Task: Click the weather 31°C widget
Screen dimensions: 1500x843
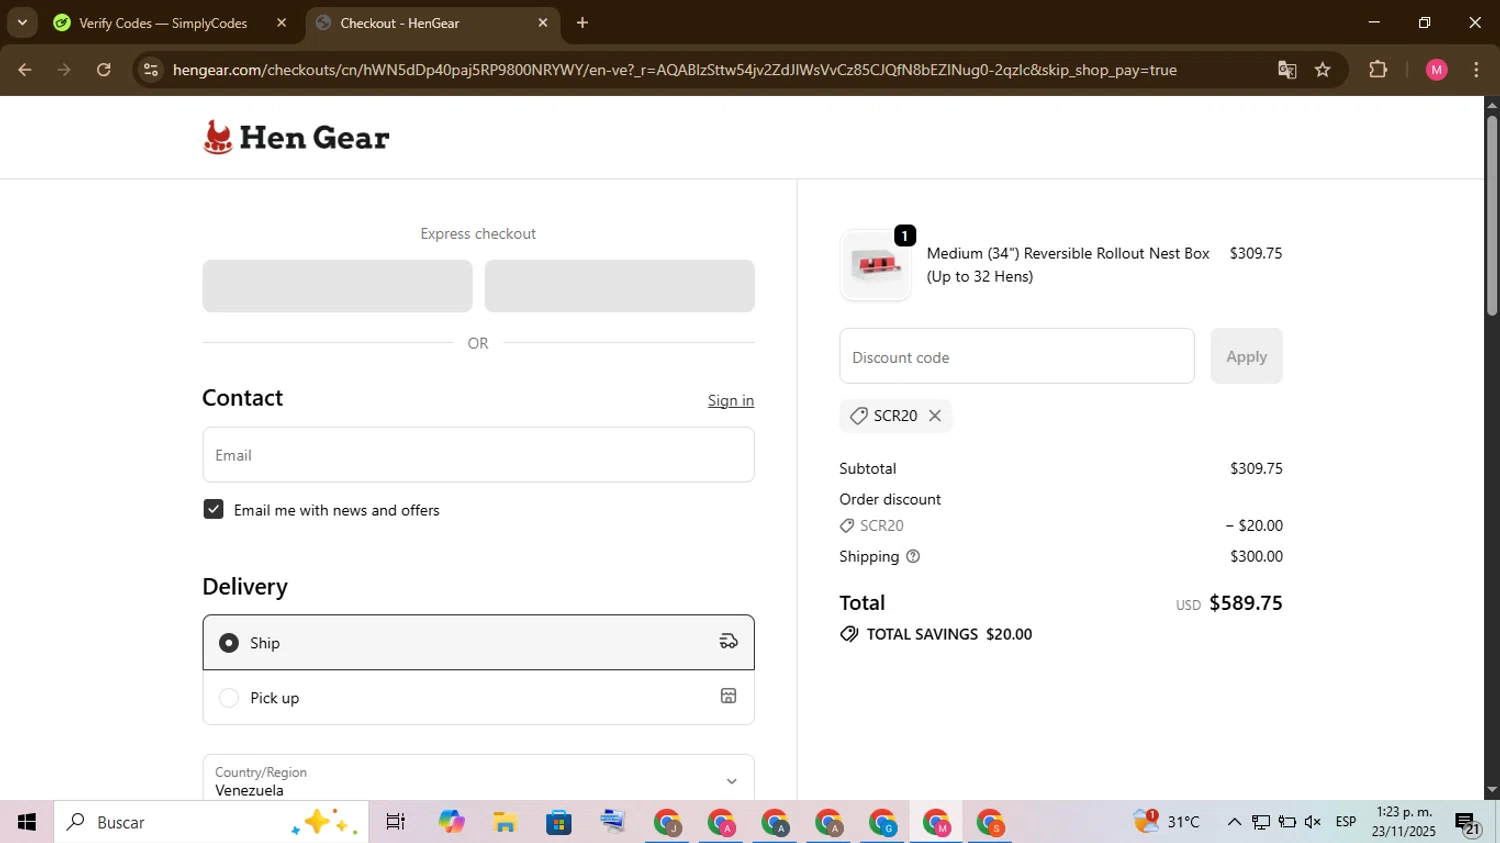Action: point(1167,822)
